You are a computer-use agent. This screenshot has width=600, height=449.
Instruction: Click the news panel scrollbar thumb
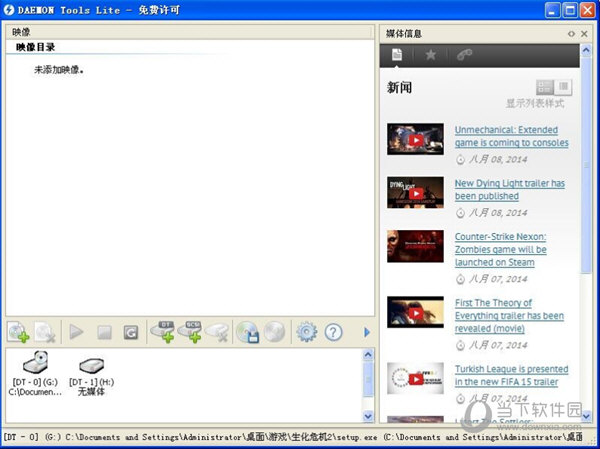(586, 165)
